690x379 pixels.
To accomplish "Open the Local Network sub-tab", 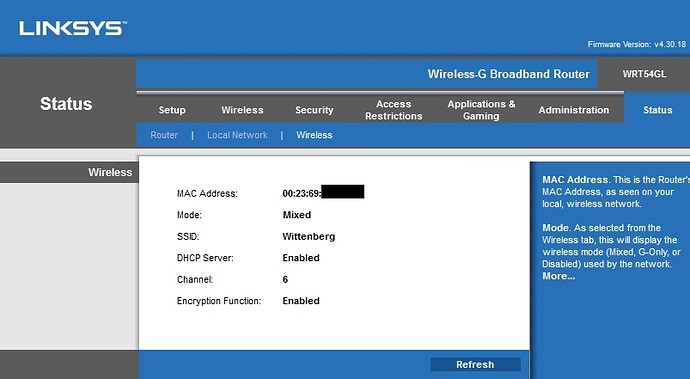I will [237, 135].
